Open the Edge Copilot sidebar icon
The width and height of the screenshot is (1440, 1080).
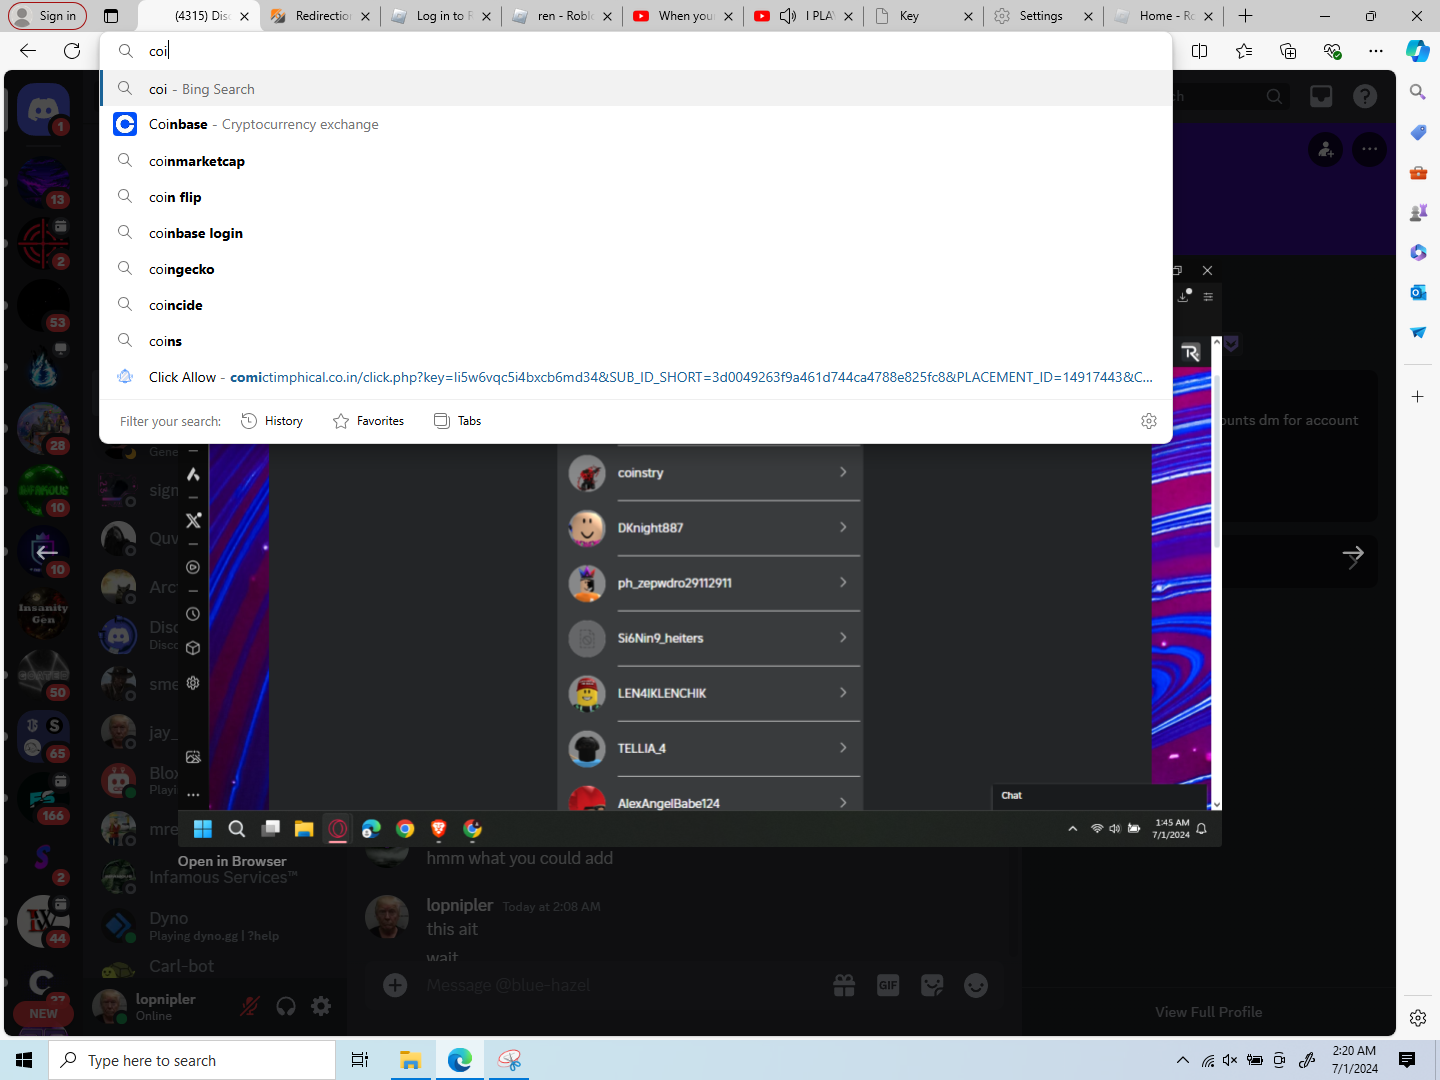point(1417,51)
